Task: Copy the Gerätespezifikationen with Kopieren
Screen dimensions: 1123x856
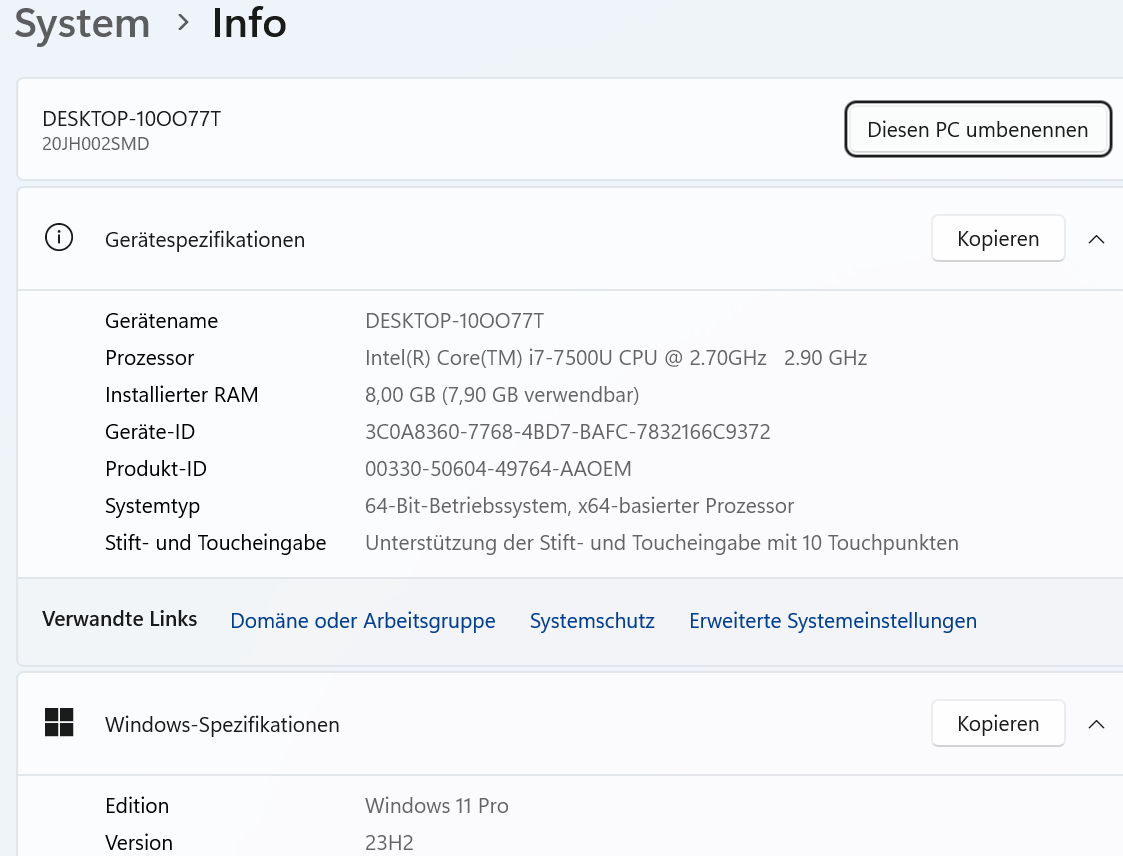Action: [x=998, y=239]
